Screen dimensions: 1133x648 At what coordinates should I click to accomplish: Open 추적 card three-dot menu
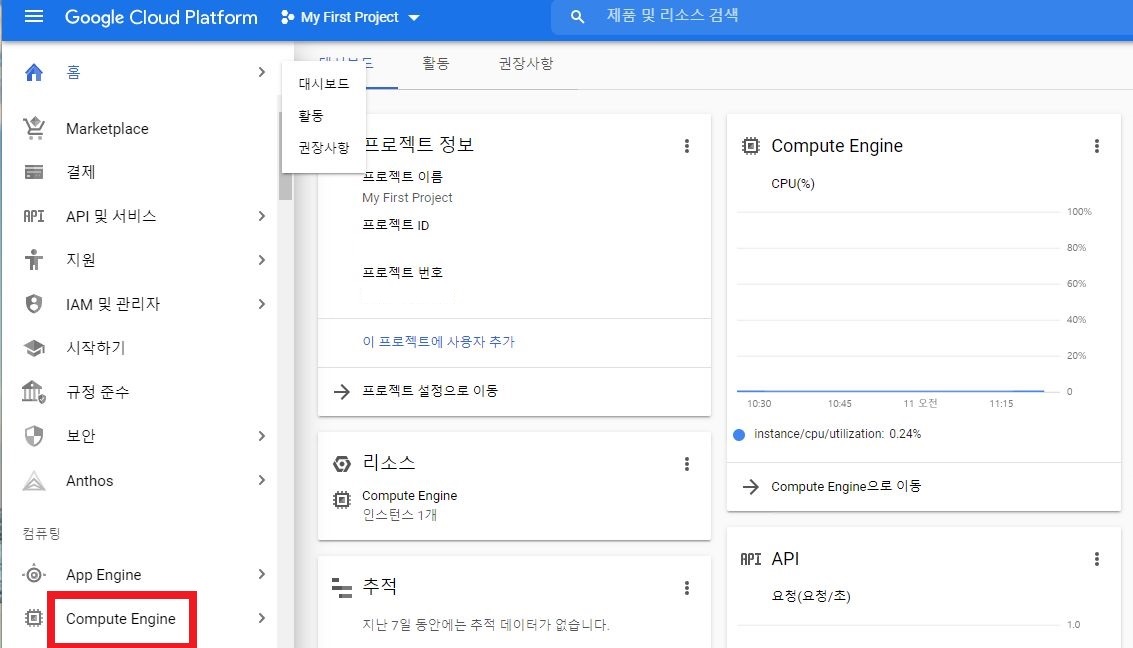tap(686, 588)
